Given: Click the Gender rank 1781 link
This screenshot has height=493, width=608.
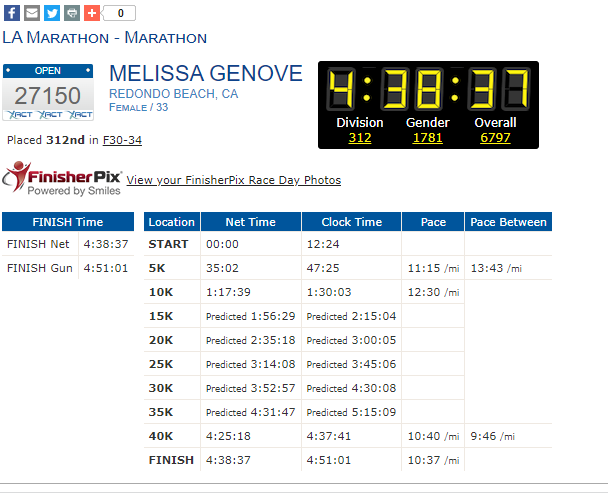Looking at the screenshot, I should 427,138.
